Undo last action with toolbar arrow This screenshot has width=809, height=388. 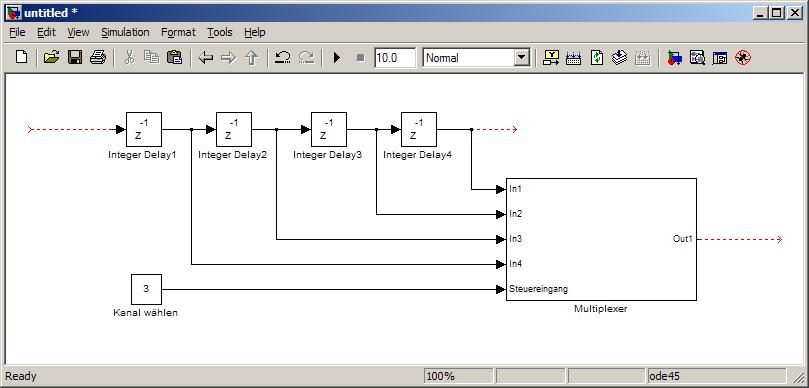point(282,57)
